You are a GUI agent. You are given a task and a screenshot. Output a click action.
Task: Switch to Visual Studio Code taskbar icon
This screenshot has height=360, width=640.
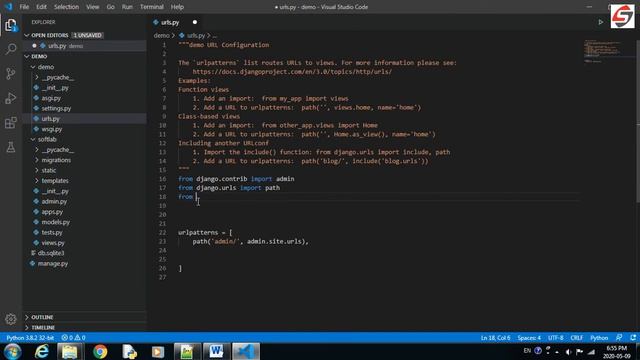(x=246, y=351)
